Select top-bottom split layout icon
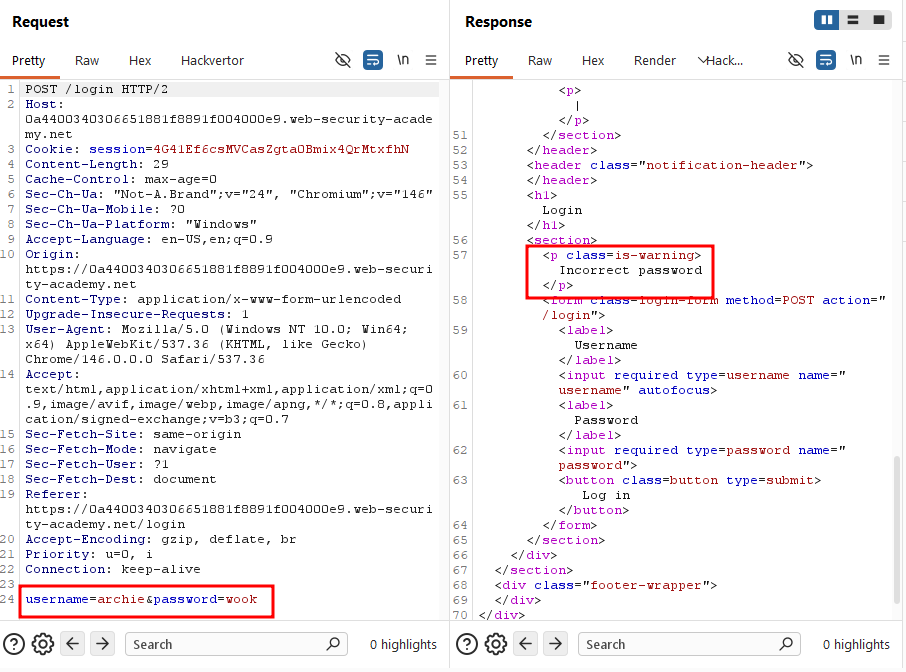 click(853, 20)
